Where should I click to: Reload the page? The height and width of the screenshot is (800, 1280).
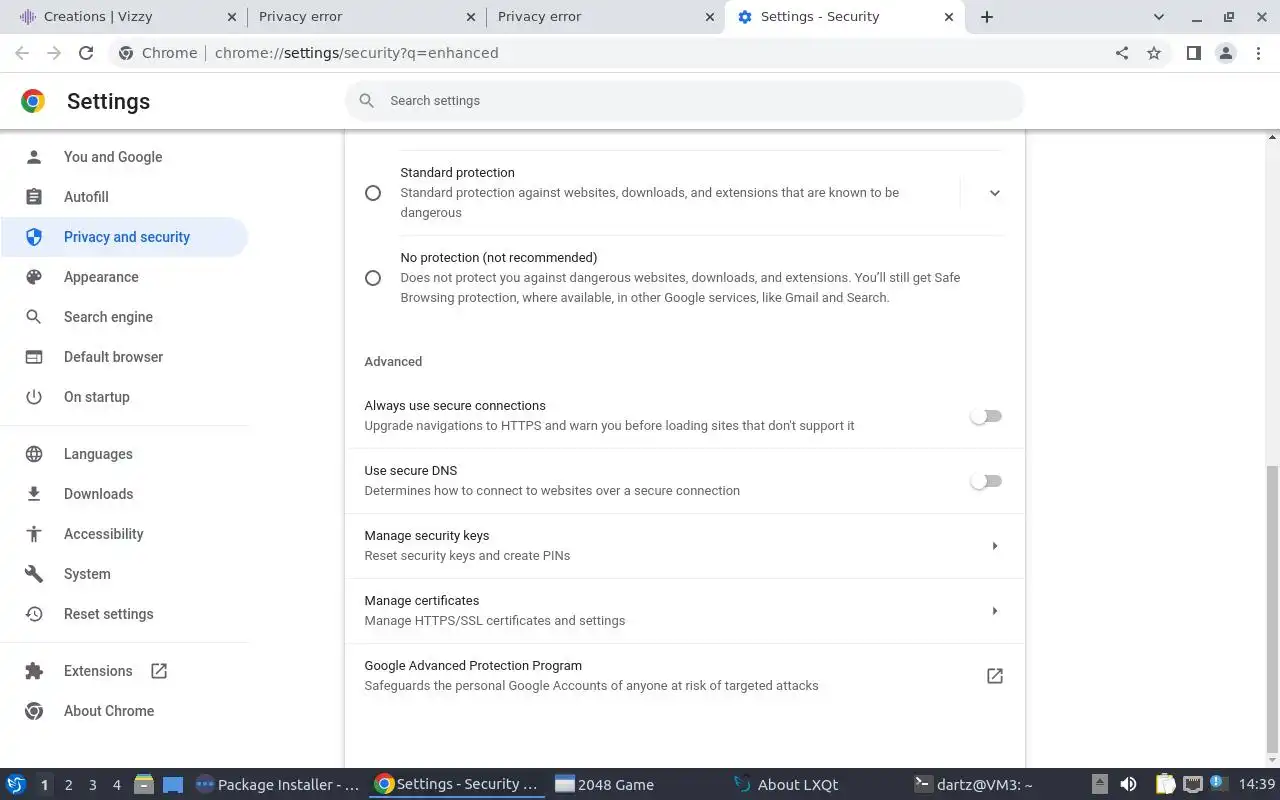[86, 53]
